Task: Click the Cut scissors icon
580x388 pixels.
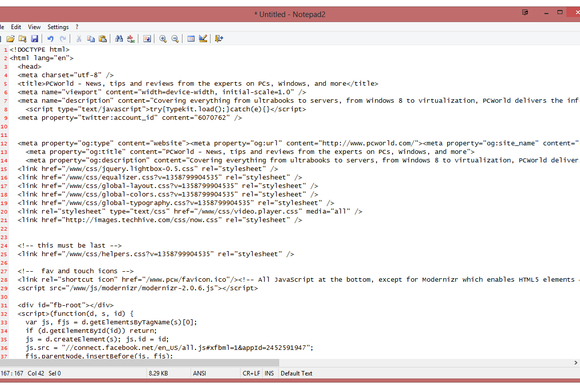Action: pos(78,38)
